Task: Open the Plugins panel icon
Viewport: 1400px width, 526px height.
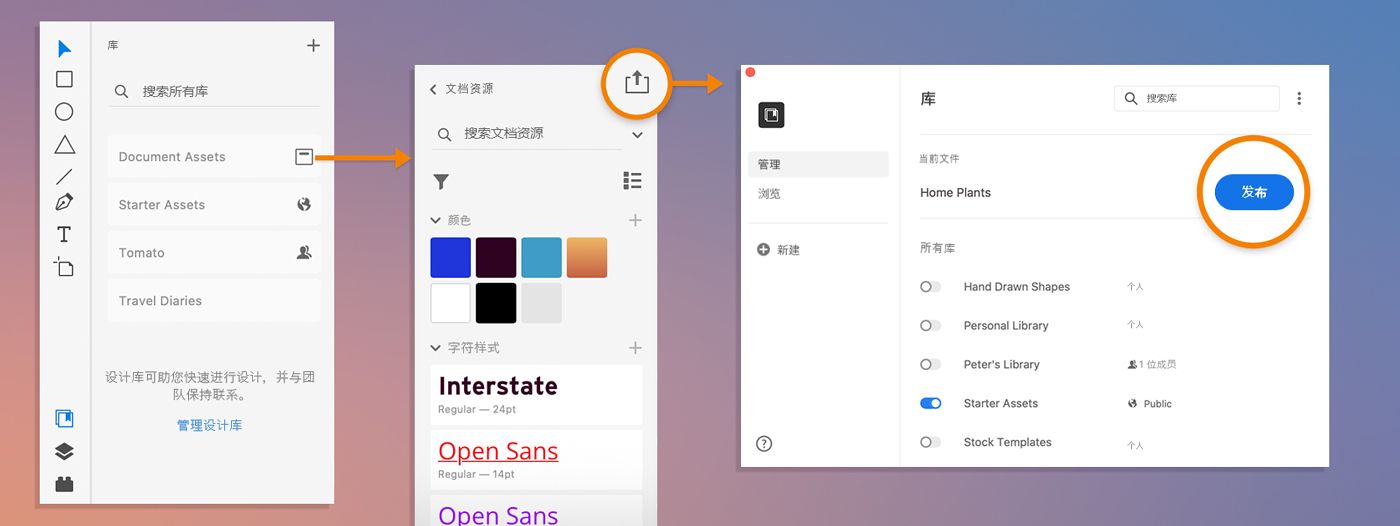Action: pos(64,484)
